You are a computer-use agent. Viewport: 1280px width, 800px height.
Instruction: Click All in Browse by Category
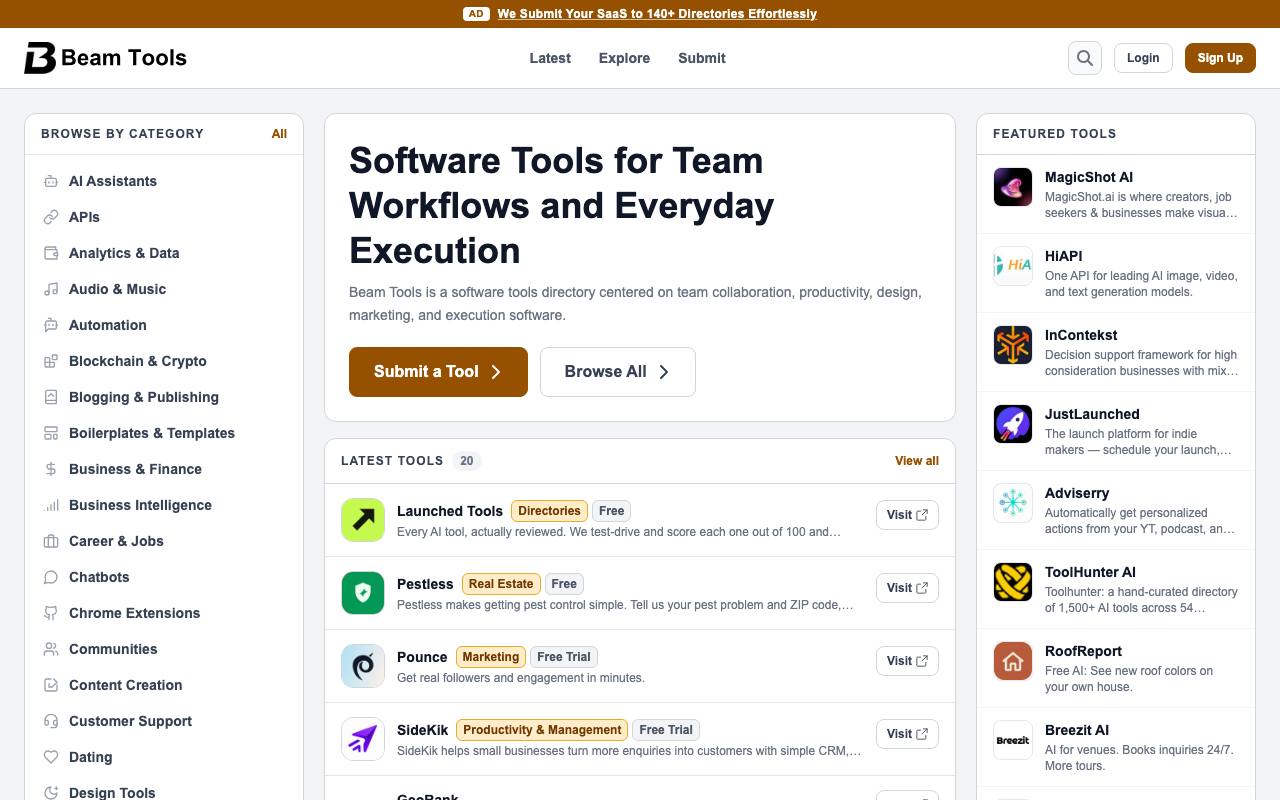click(279, 134)
